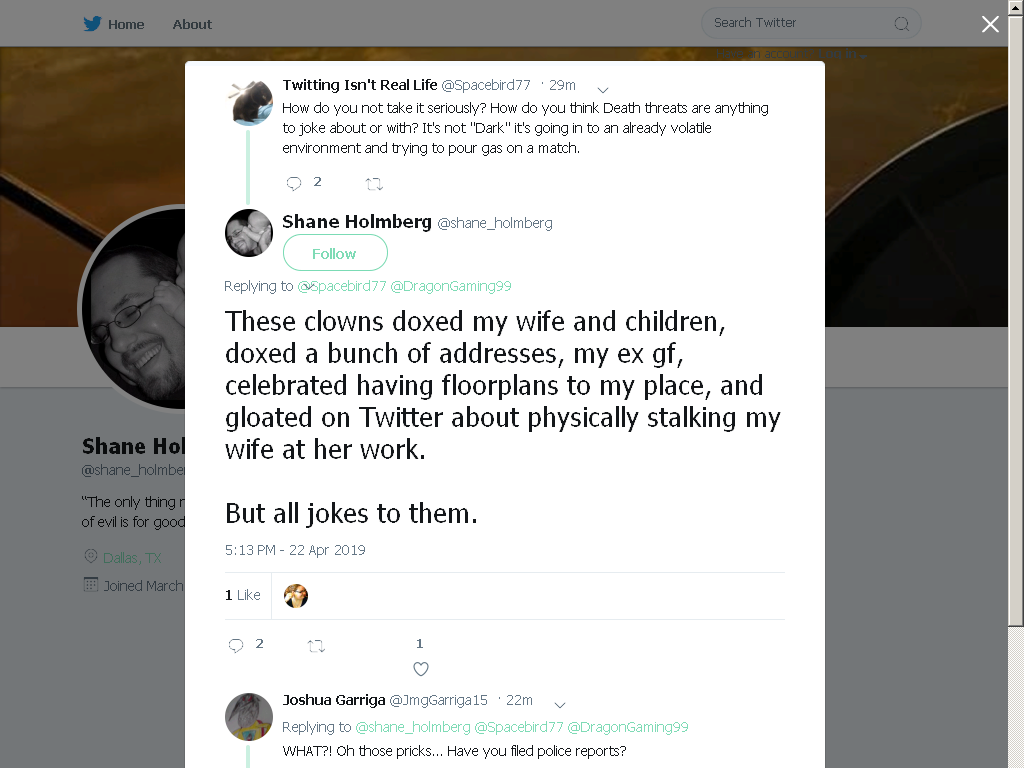
Task: Open the About menu item
Action: pyautogui.click(x=192, y=24)
